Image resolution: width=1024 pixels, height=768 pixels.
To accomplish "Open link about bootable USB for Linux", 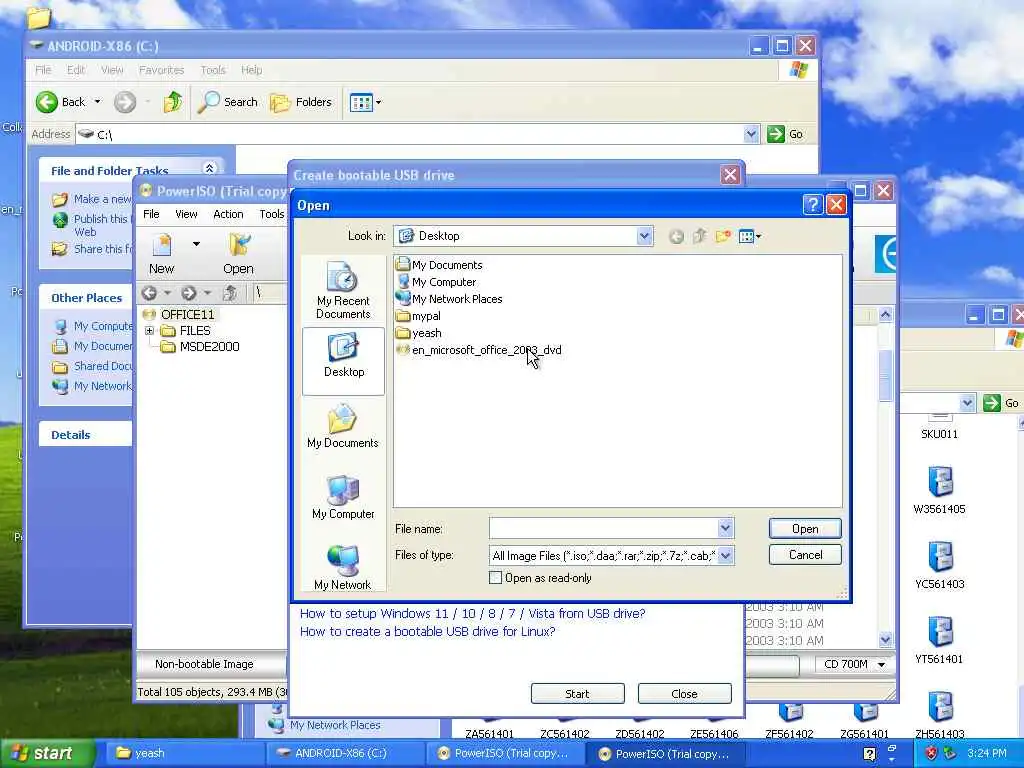I will (427, 632).
